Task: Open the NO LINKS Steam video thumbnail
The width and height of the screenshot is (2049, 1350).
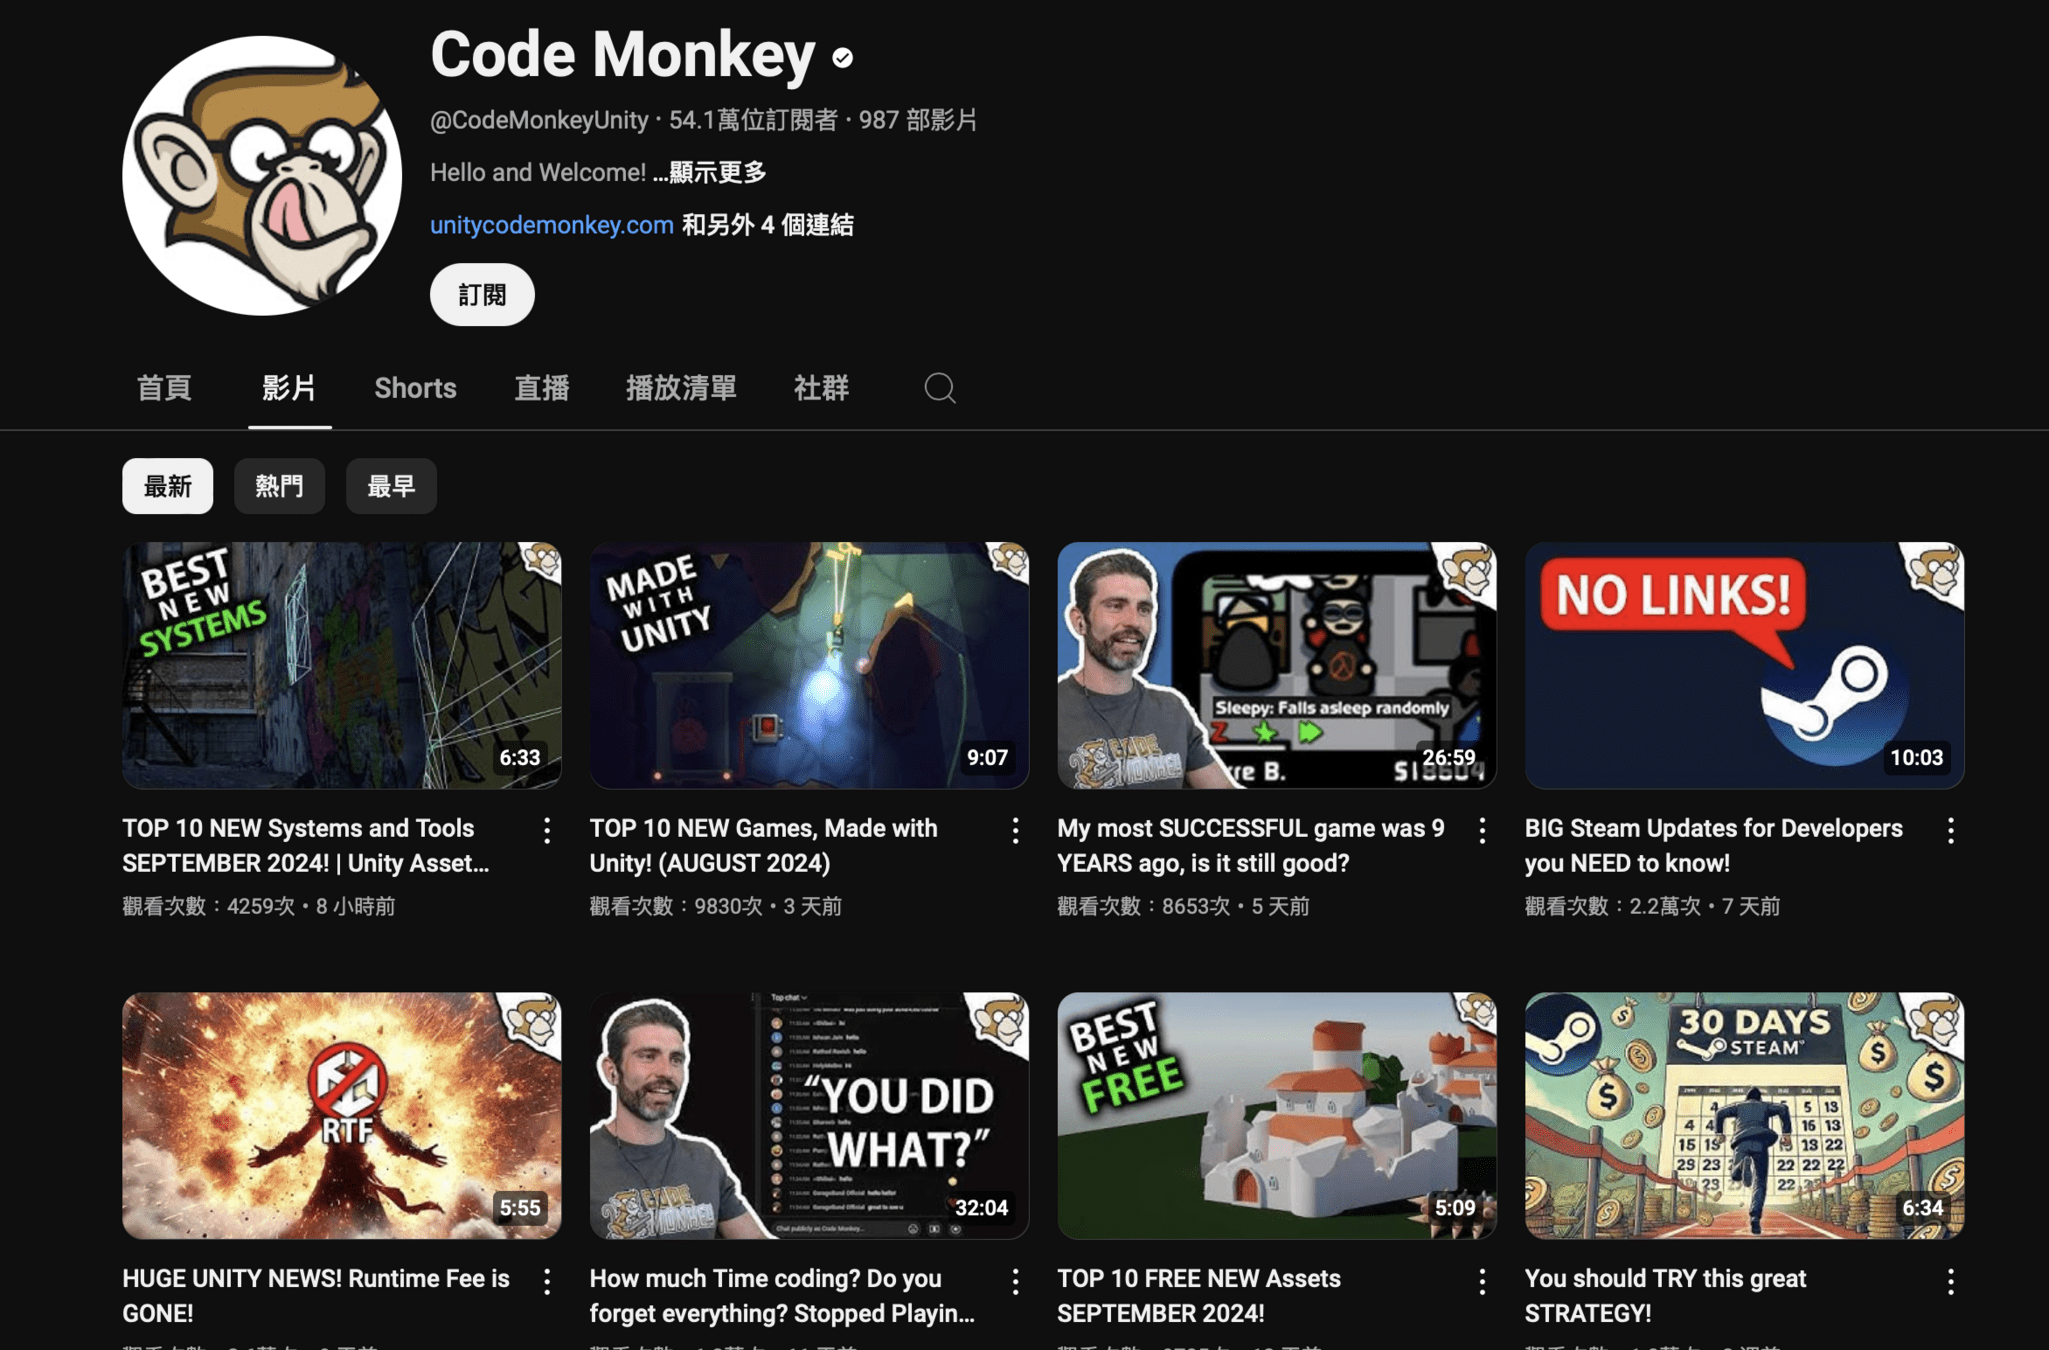Action: 1743,665
